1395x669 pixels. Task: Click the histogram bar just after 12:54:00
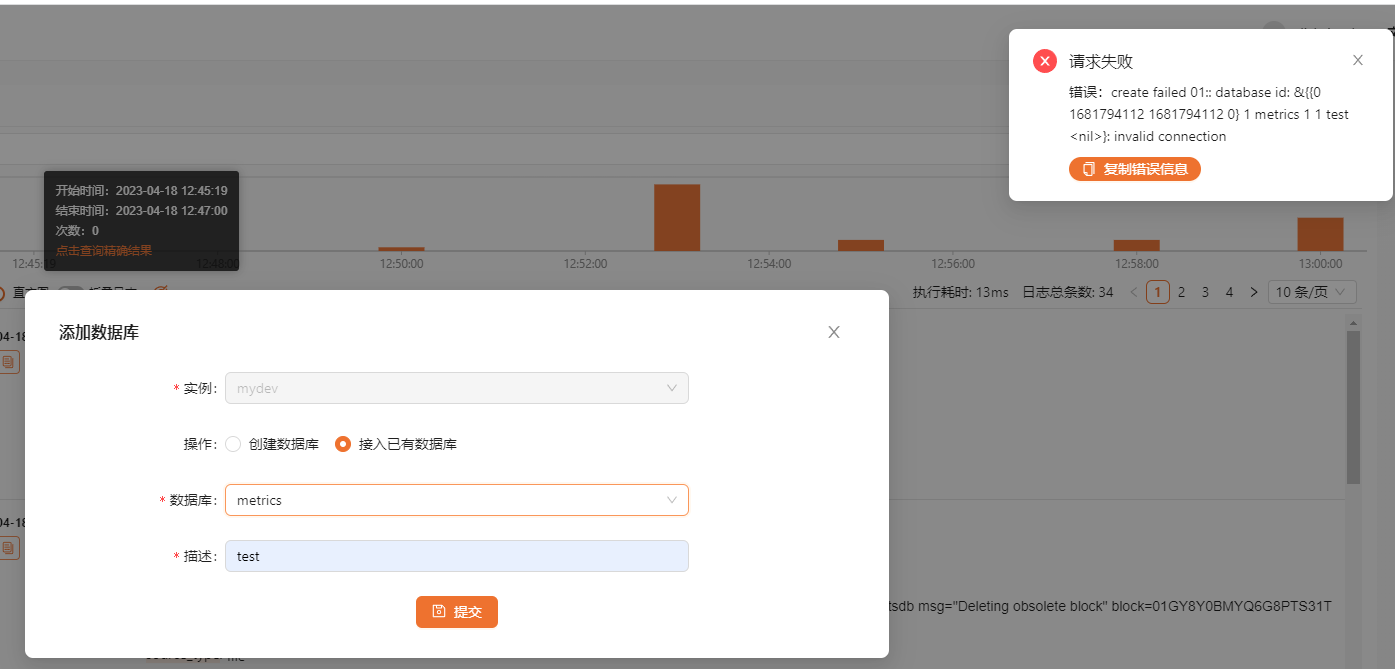[x=861, y=245]
